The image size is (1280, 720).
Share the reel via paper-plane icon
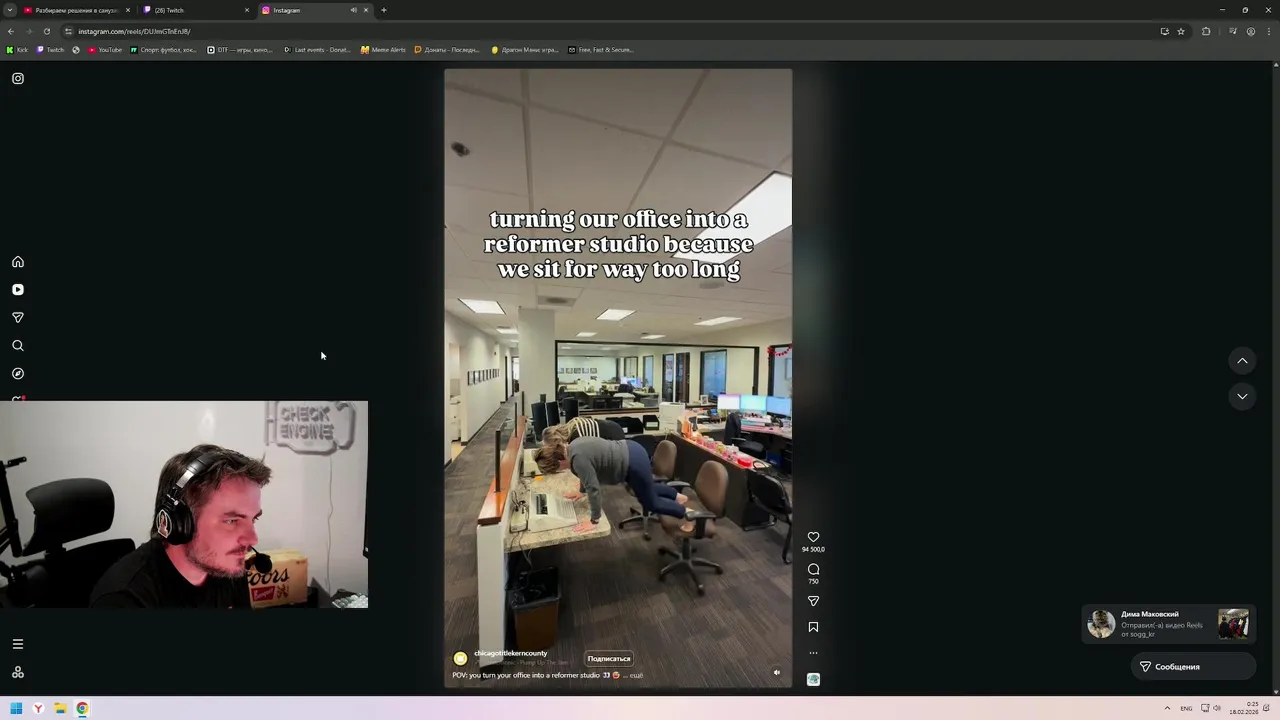813,601
